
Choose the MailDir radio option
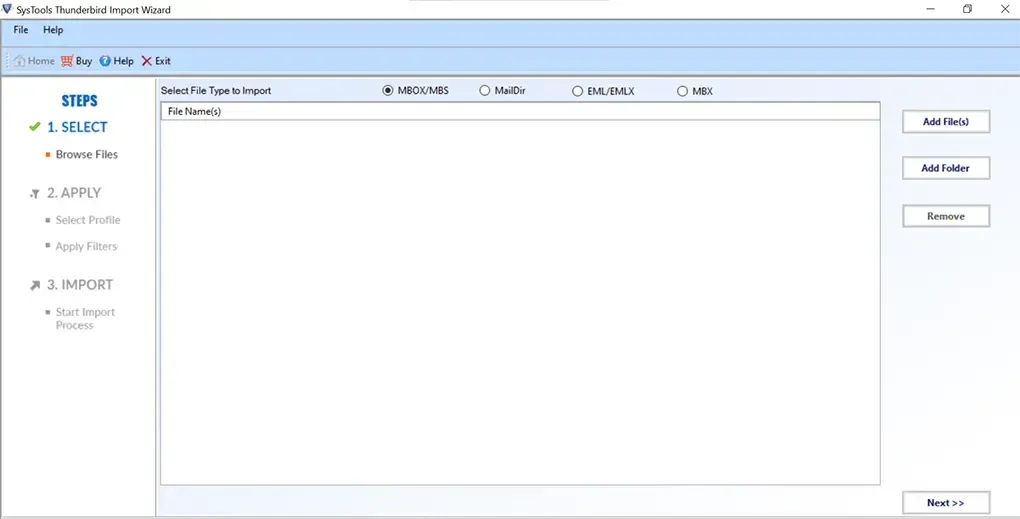pos(485,91)
